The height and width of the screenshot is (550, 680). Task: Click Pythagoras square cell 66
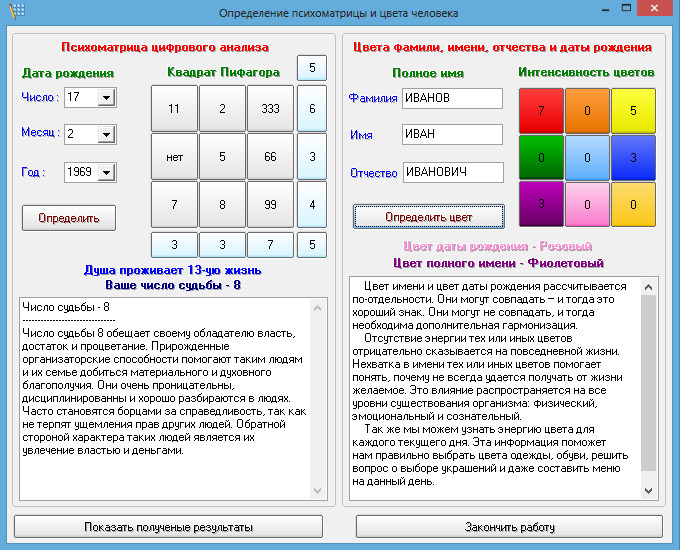pos(270,157)
